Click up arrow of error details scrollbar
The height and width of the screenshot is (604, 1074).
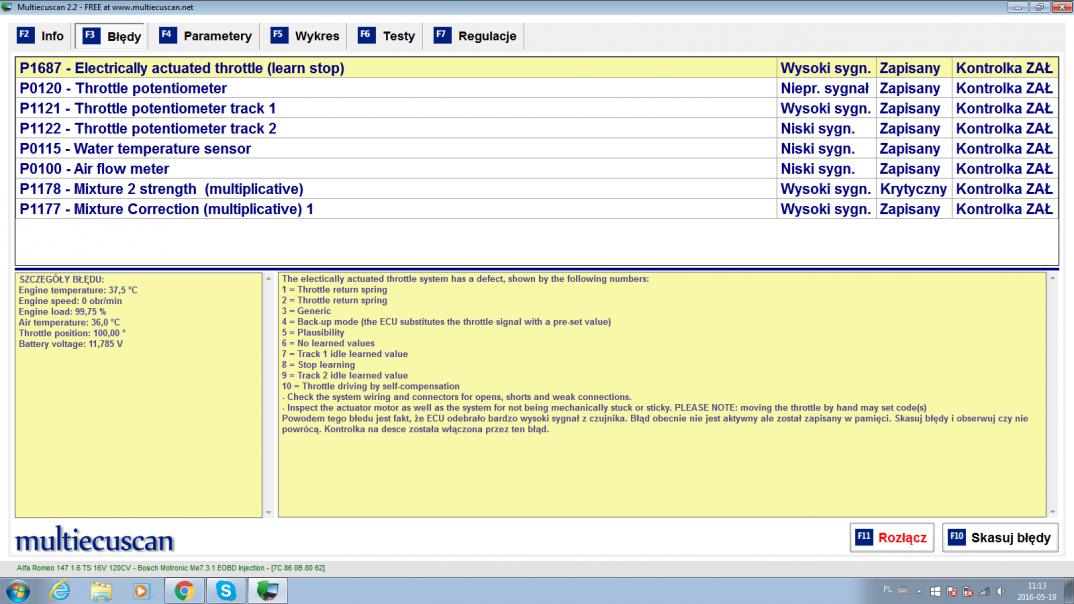268,279
